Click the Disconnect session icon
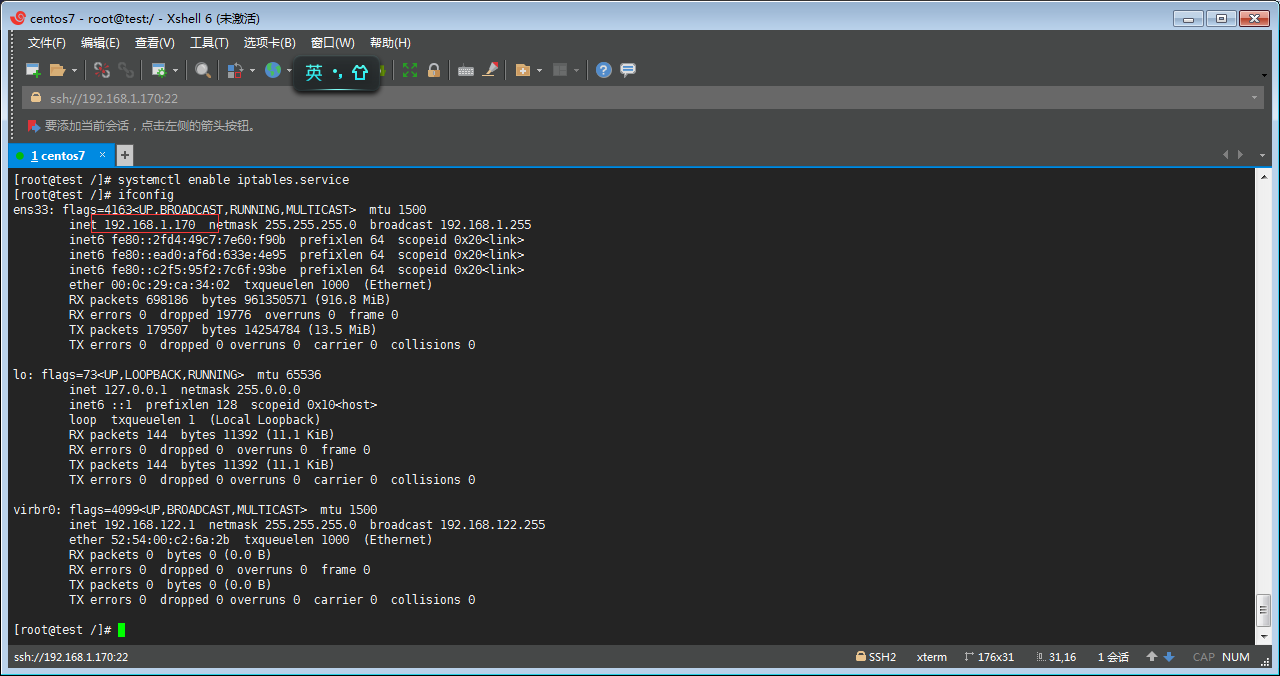The height and width of the screenshot is (676, 1280). point(102,70)
